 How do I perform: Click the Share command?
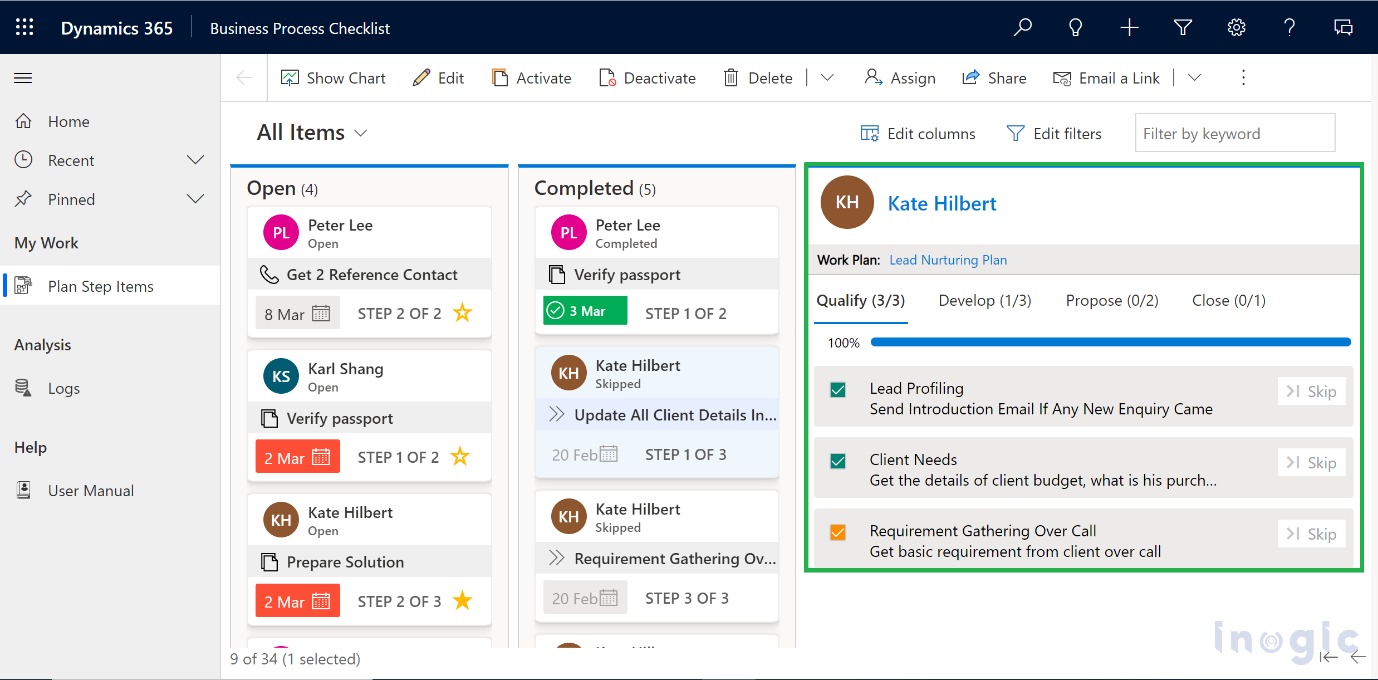tap(994, 78)
